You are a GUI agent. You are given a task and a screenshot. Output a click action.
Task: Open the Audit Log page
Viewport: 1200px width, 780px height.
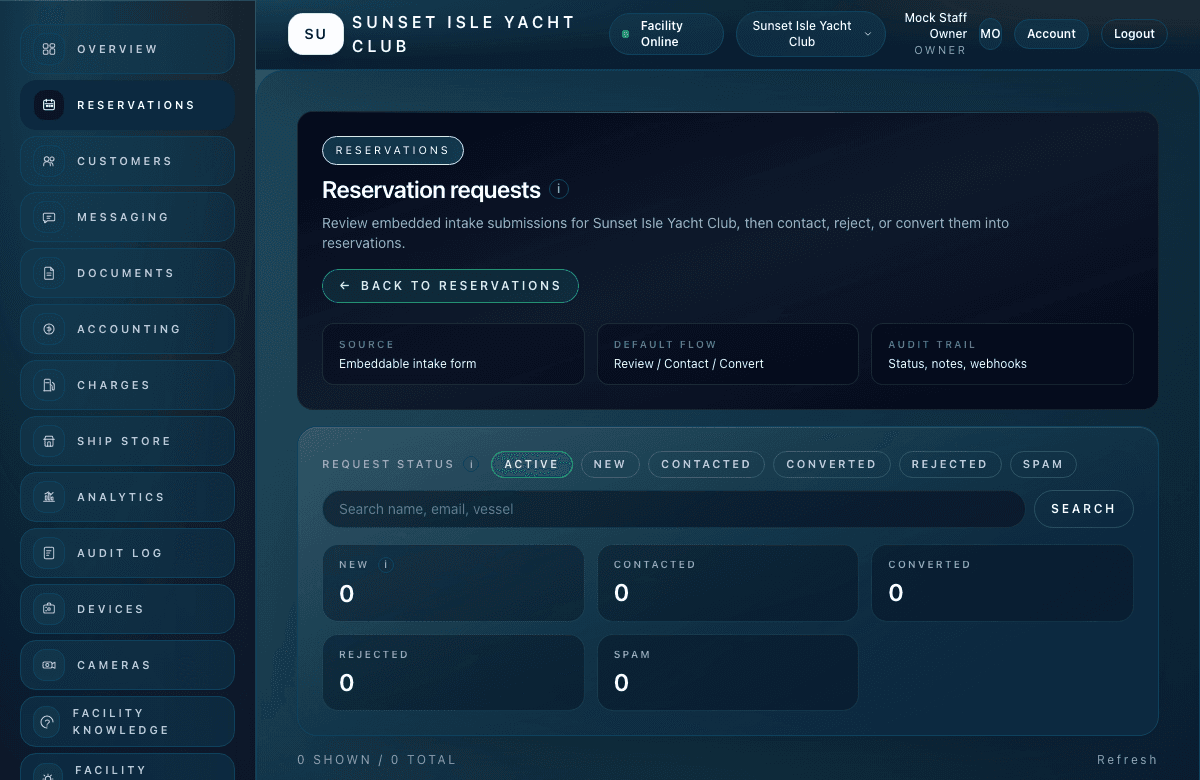[127, 553]
